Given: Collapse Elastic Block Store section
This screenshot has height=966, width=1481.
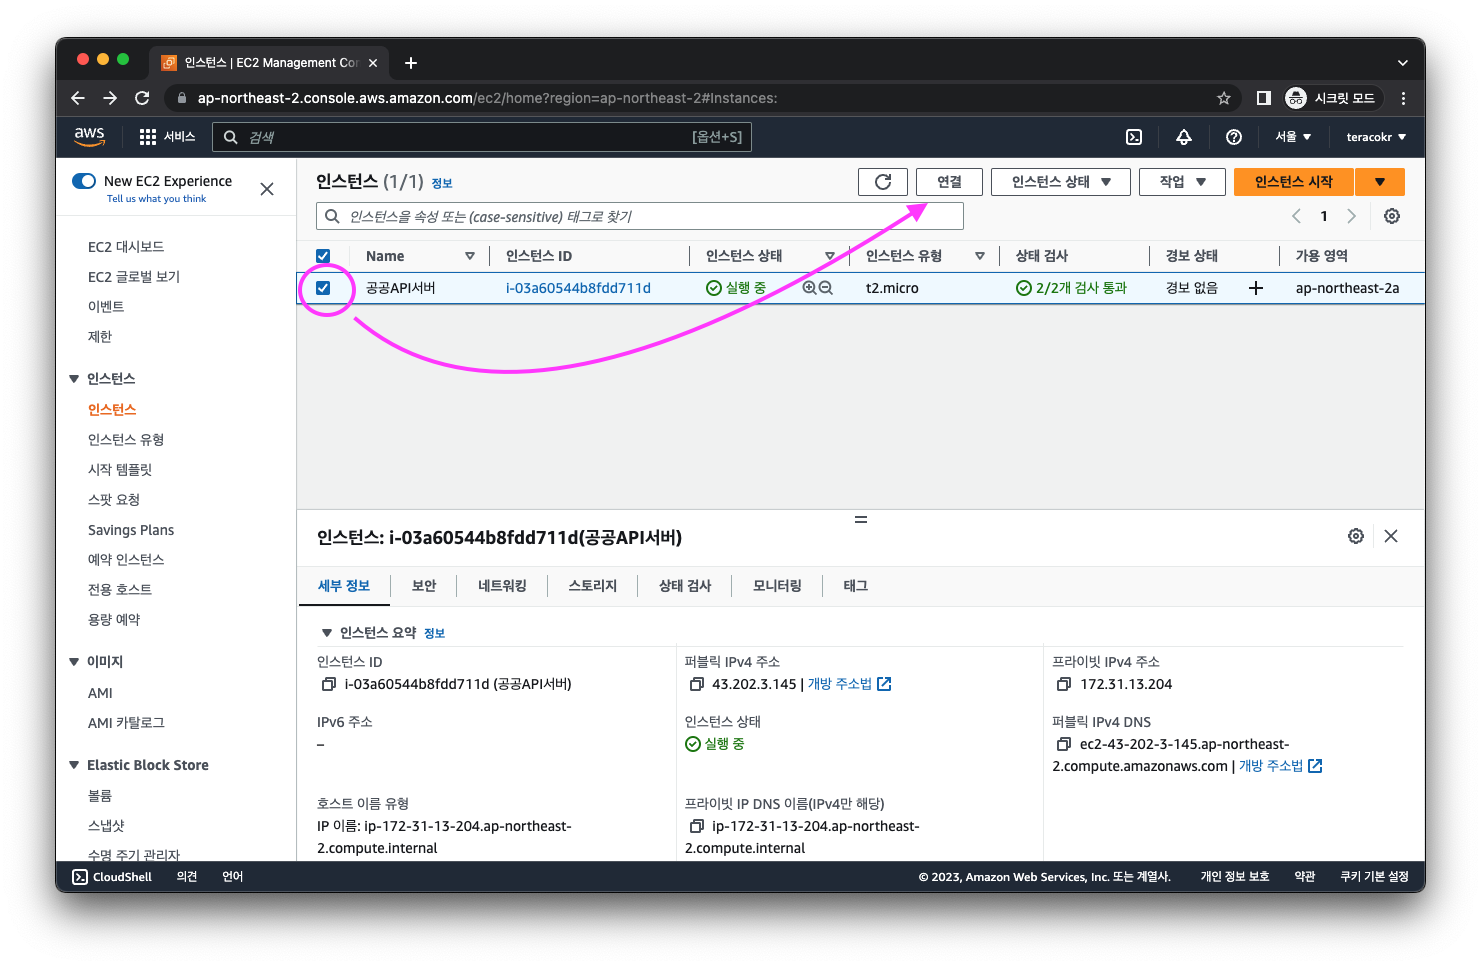Looking at the screenshot, I should 74,765.
